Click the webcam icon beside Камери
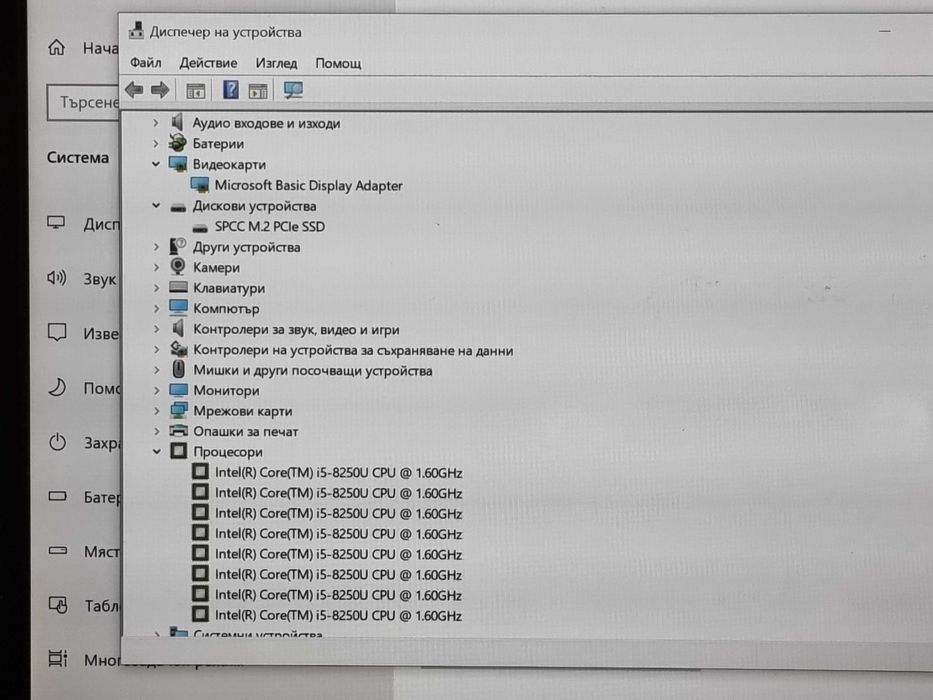Viewport: 933px width, 700px height. point(178,267)
